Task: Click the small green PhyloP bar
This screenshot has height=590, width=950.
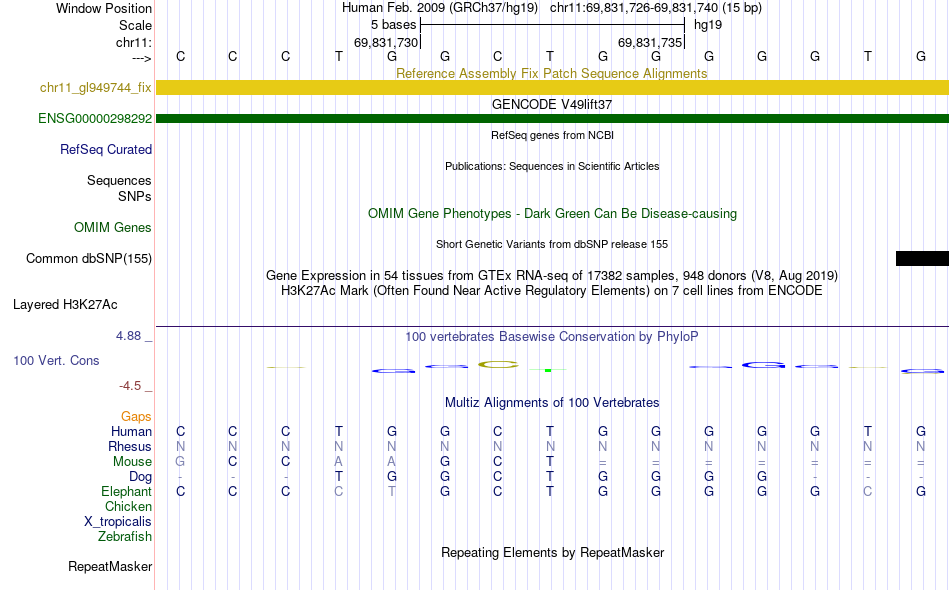Action: pos(548,370)
